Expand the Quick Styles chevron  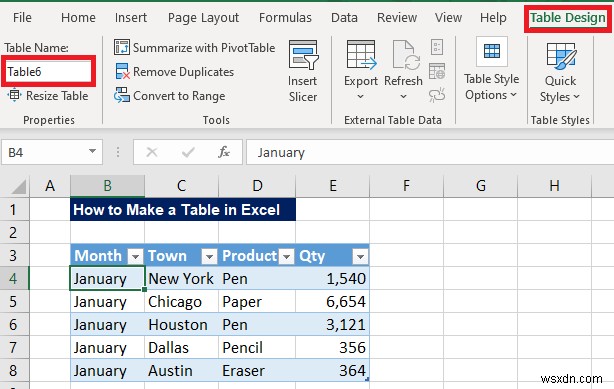(x=576, y=96)
